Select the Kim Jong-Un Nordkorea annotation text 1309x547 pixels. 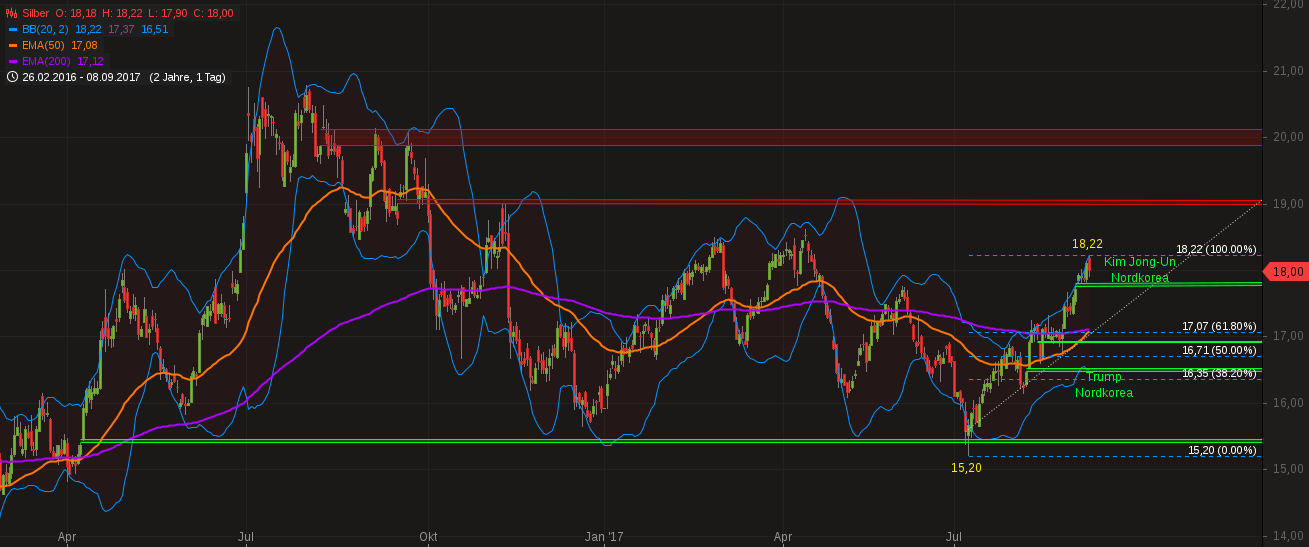(x=1139, y=270)
